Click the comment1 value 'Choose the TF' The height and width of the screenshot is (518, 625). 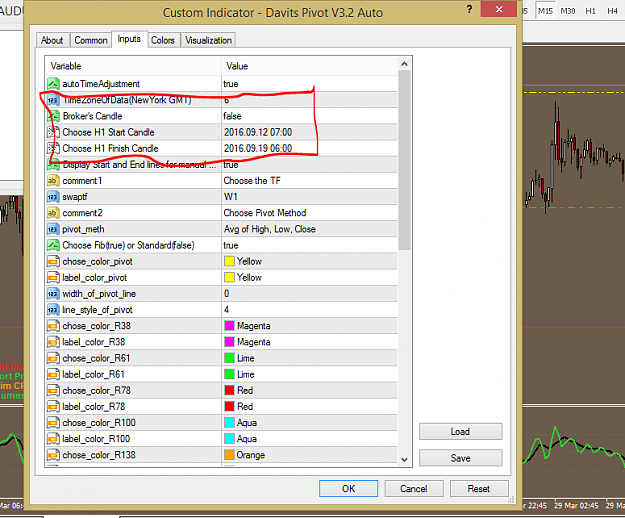pyautogui.click(x=252, y=181)
